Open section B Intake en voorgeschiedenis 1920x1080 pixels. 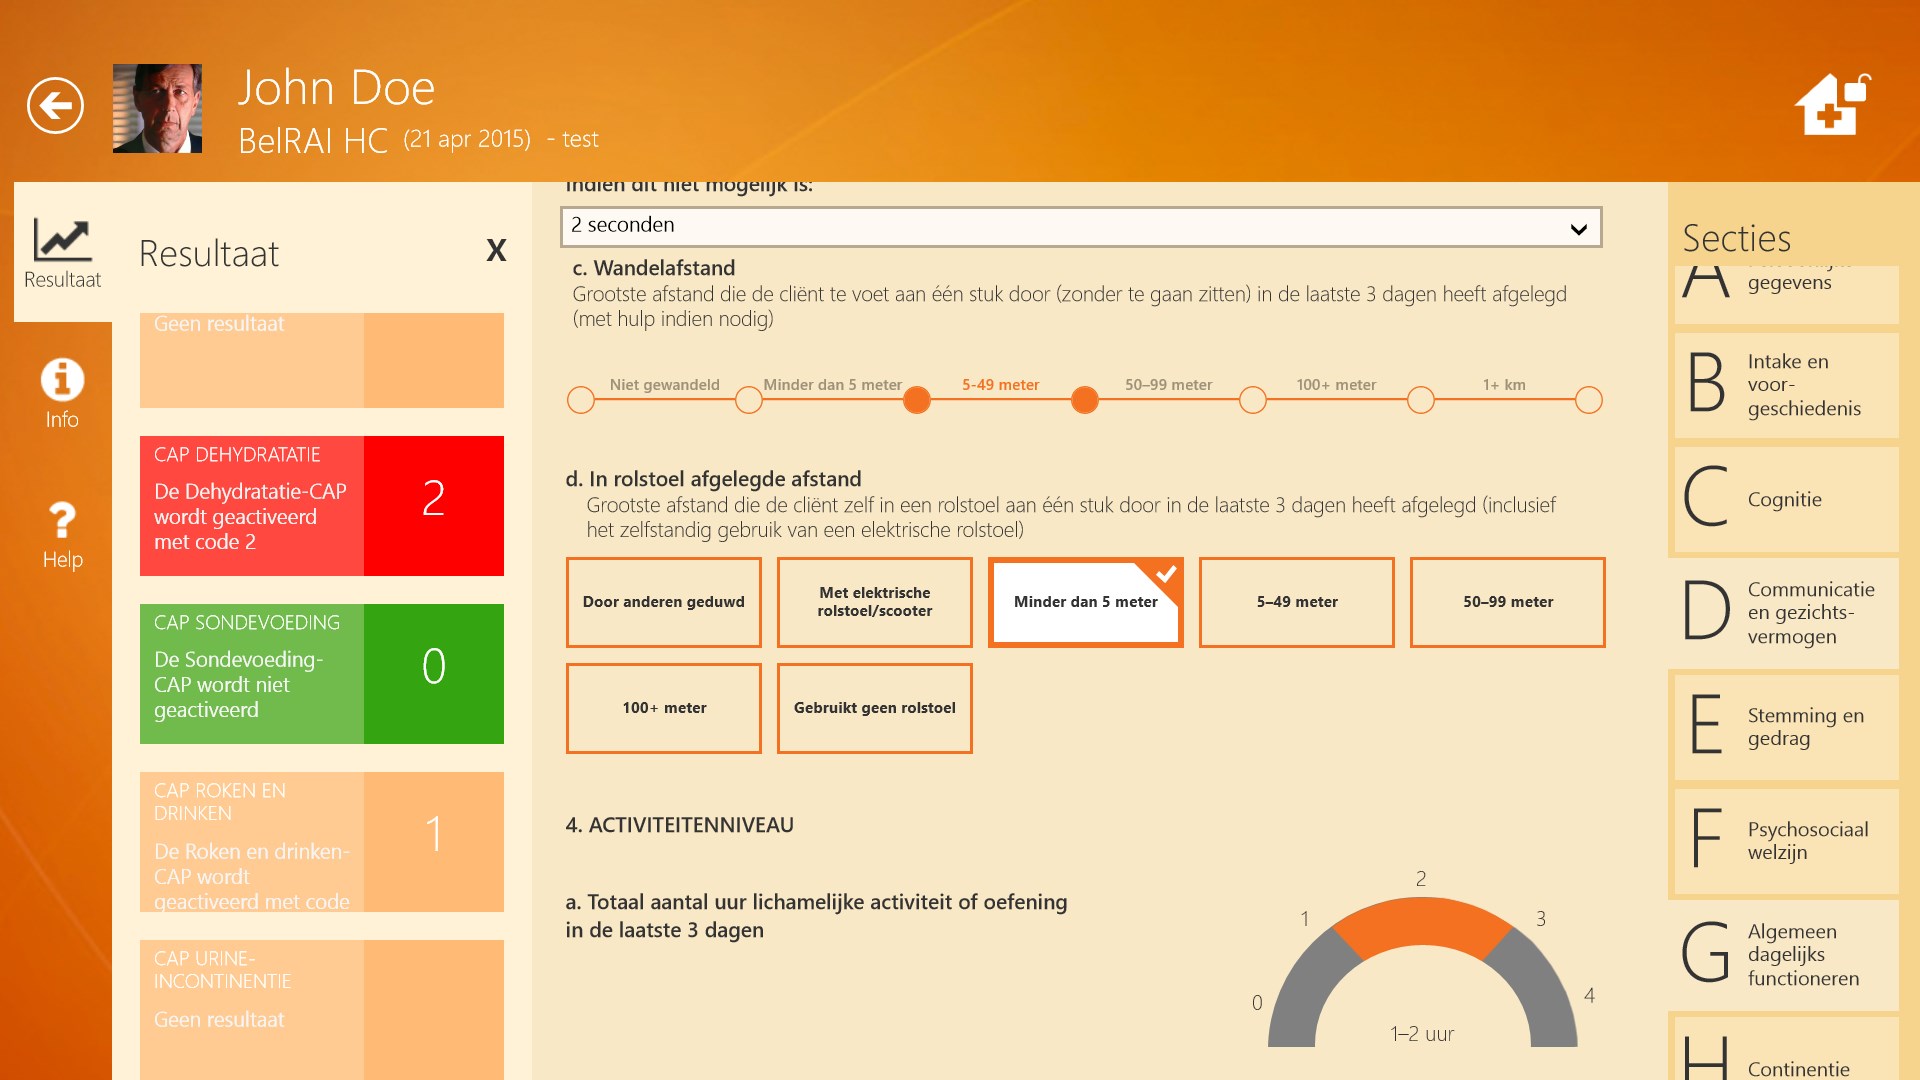tap(1786, 385)
